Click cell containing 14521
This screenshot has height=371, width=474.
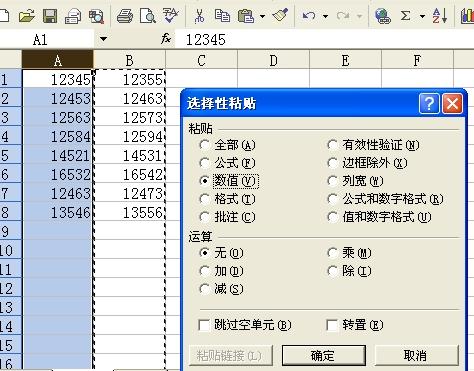coord(57,155)
